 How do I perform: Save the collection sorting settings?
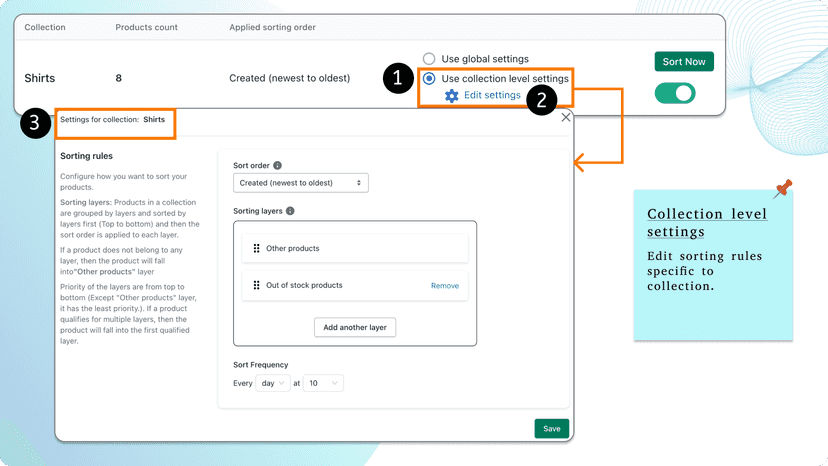(551, 428)
